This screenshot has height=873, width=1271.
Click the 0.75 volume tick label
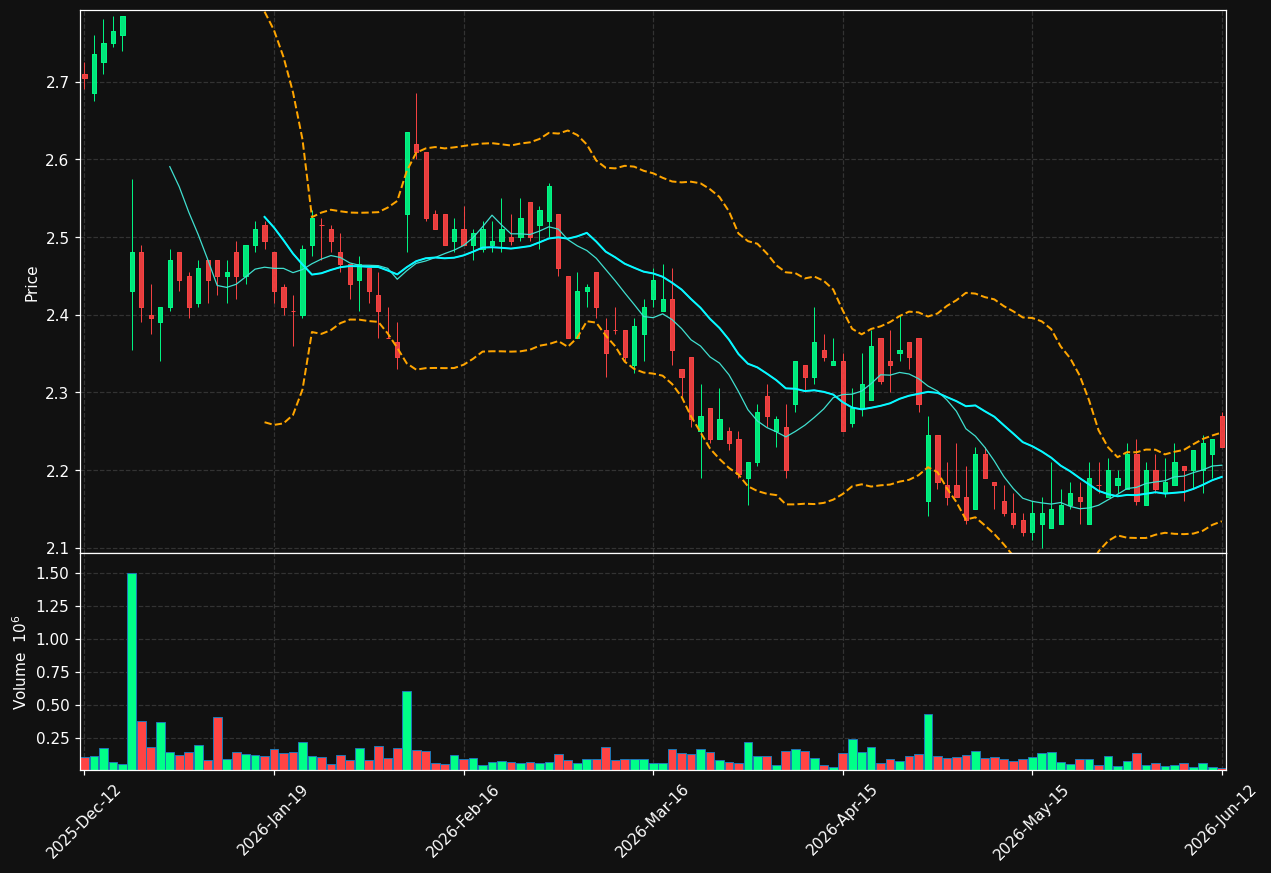53,672
